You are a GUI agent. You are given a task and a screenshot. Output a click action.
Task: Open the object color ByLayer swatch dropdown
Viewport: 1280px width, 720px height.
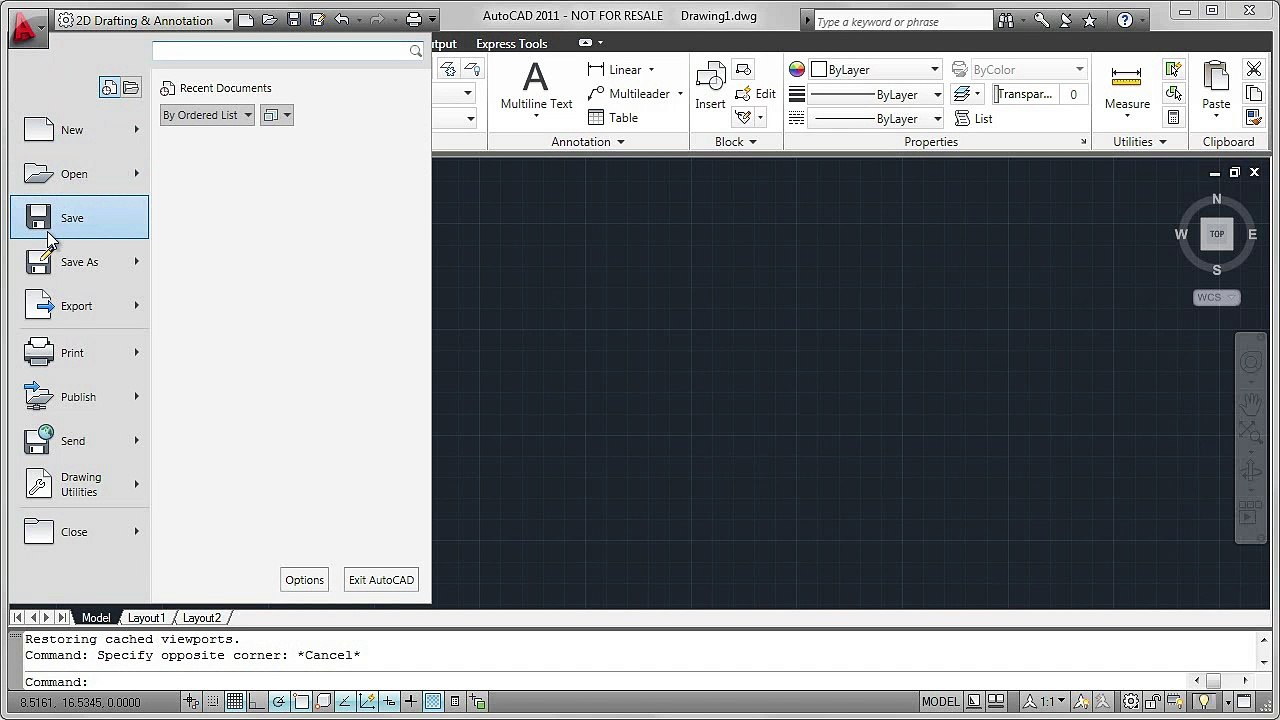tap(876, 70)
